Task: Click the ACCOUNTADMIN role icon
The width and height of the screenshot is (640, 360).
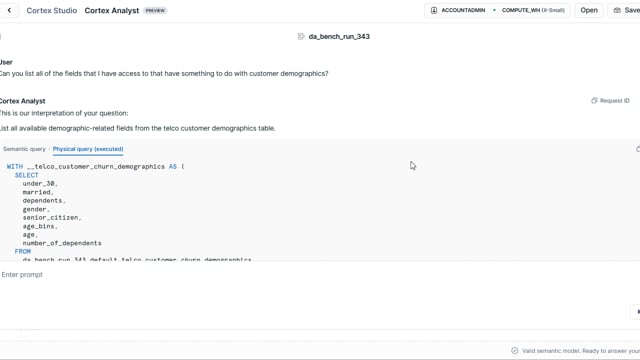Action: point(433,10)
